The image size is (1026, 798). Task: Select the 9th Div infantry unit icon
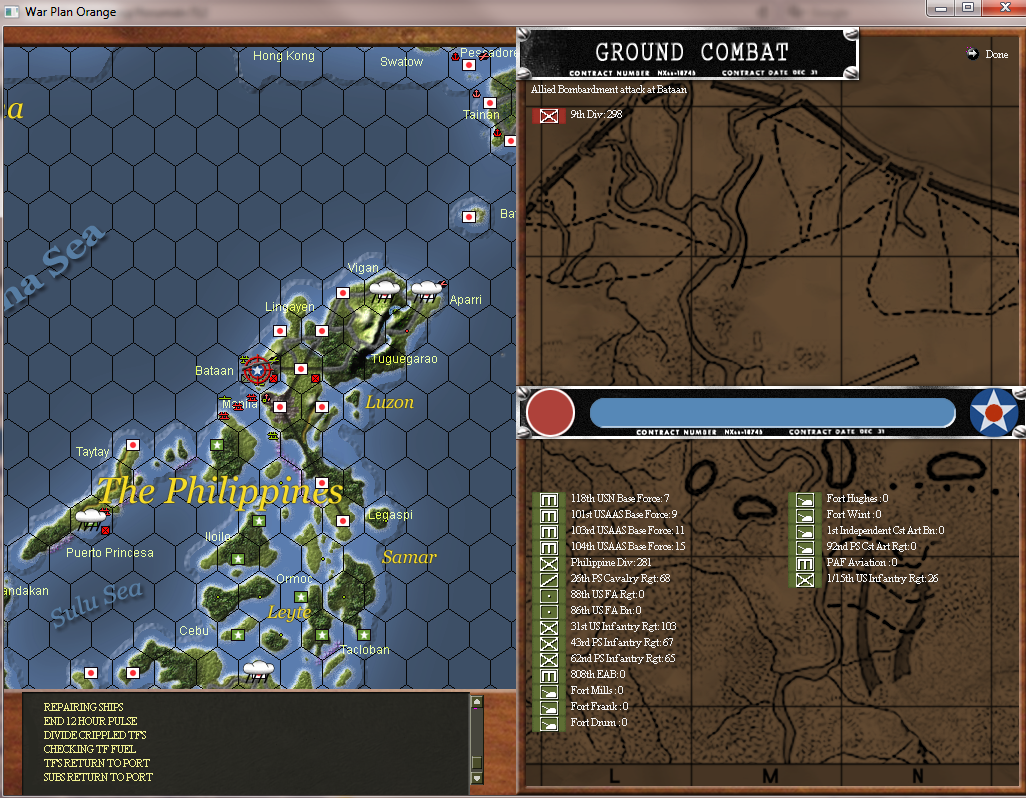pyautogui.click(x=548, y=116)
